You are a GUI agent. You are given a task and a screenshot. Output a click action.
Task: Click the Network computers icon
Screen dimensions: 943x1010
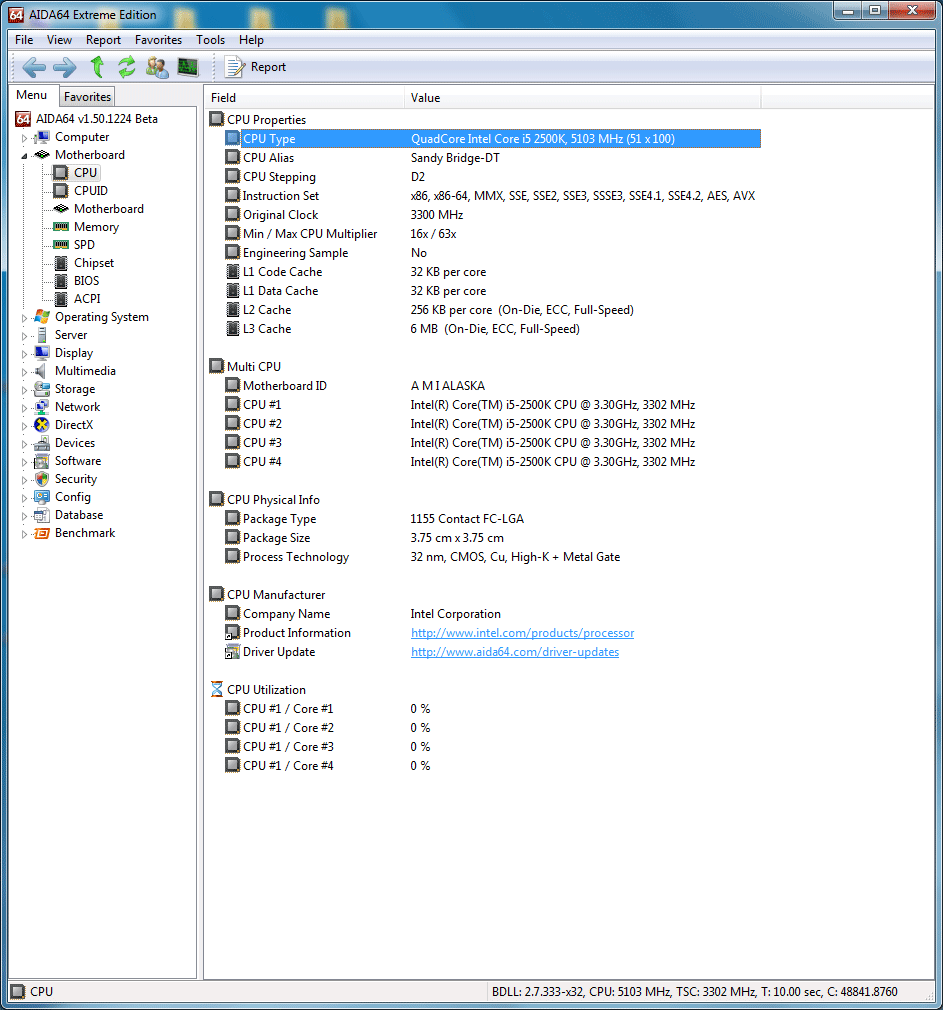pyautogui.click(x=42, y=407)
